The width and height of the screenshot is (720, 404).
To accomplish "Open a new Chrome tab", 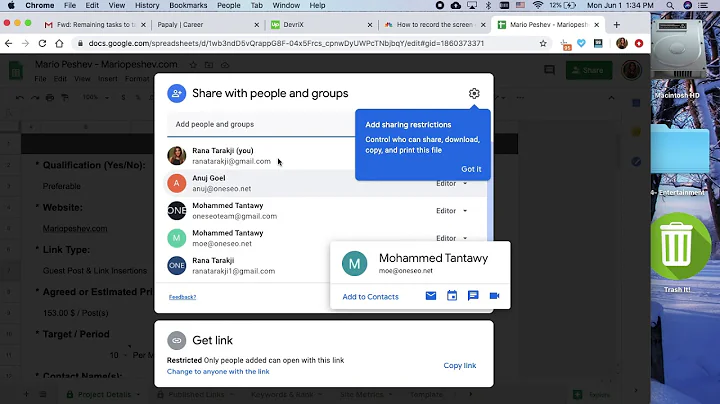I will pyautogui.click(x=617, y=25).
